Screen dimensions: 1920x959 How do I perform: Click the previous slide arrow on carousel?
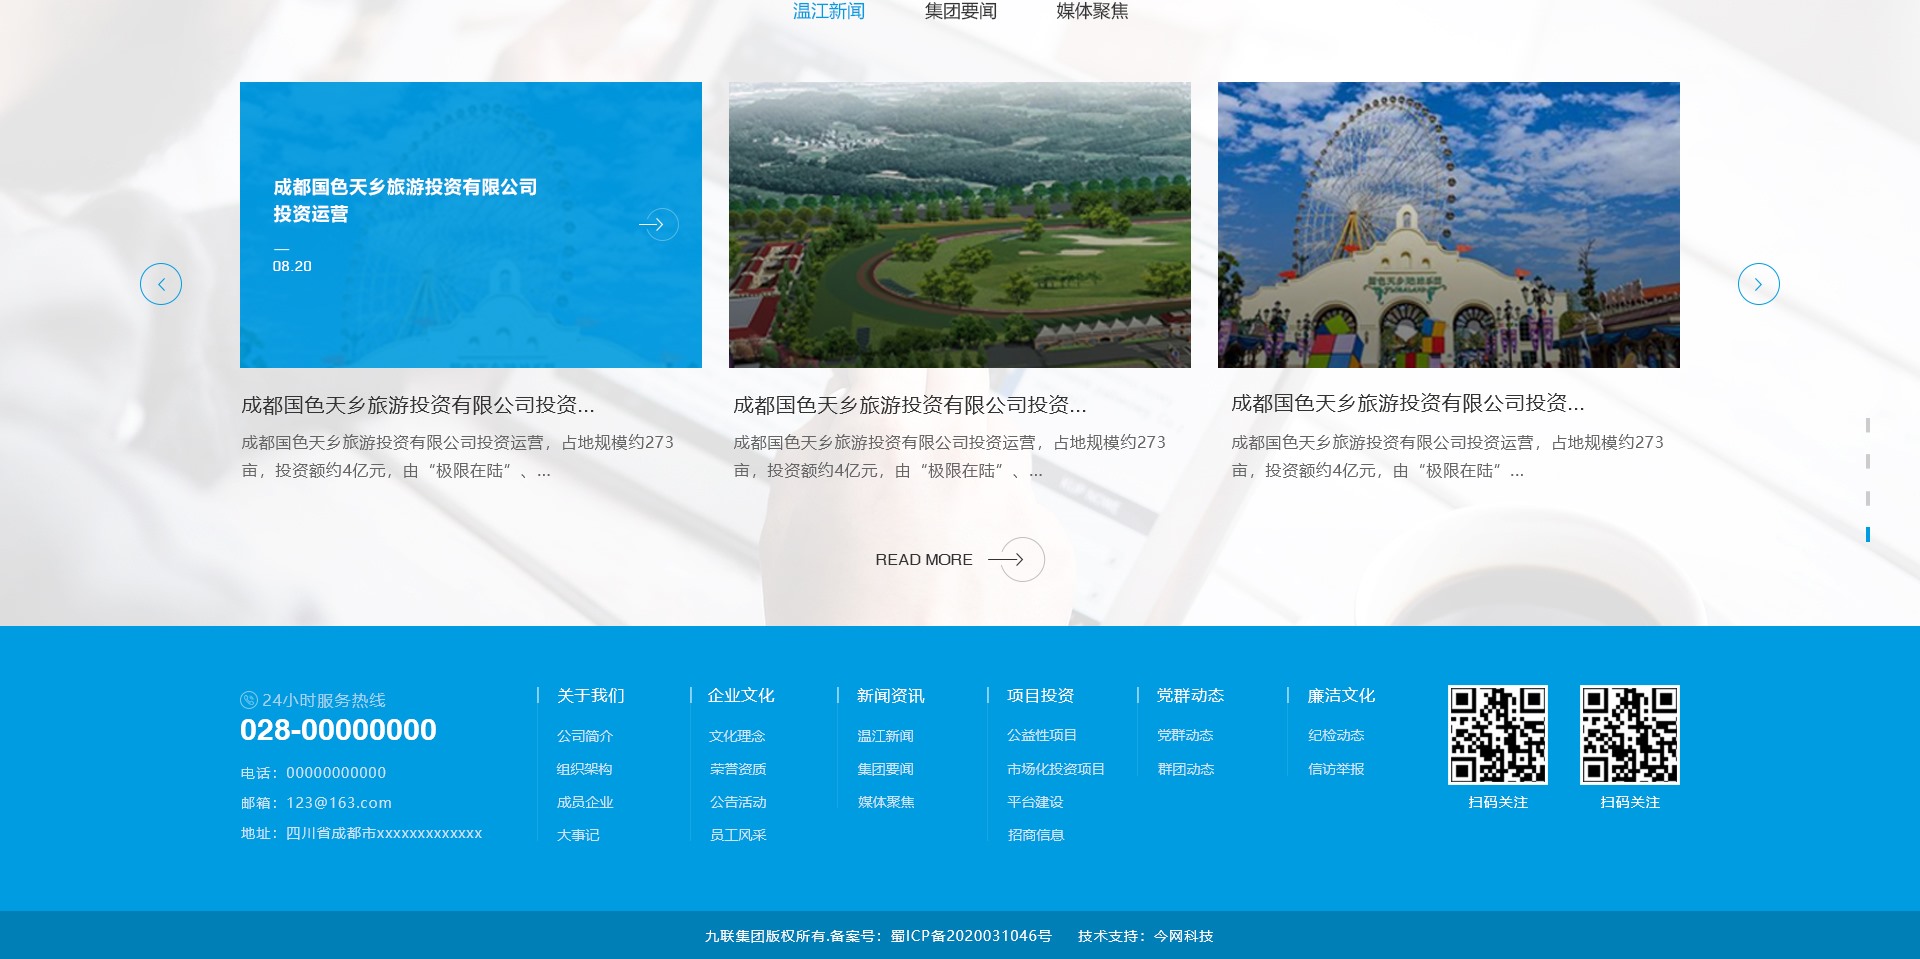(161, 284)
